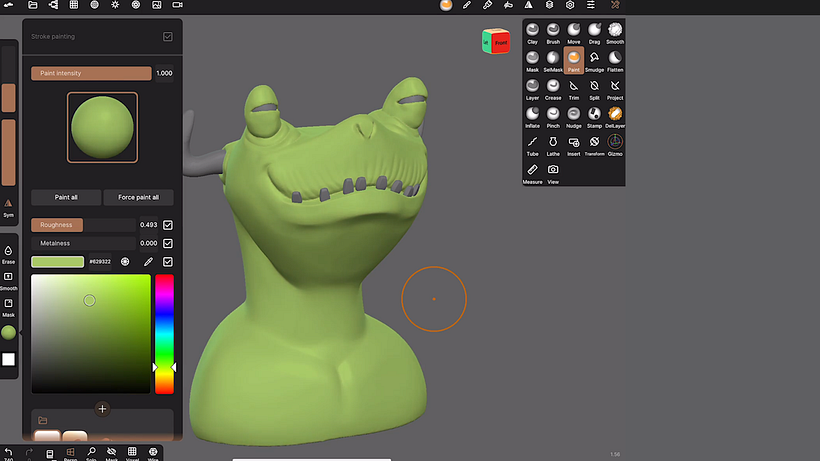Viewport: 820px width, 461px height.
Task: Click the green current color swatch
Action: [x=58, y=261]
